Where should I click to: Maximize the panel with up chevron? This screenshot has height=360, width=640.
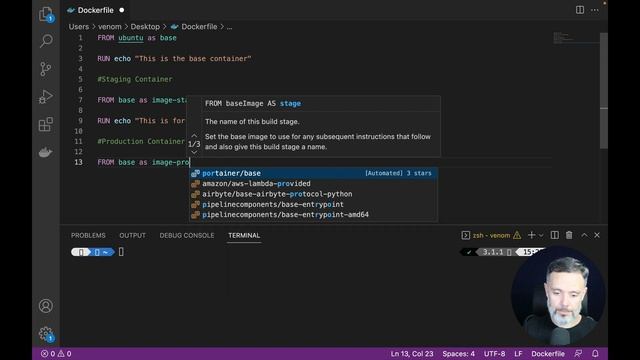pyautogui.click(x=584, y=235)
